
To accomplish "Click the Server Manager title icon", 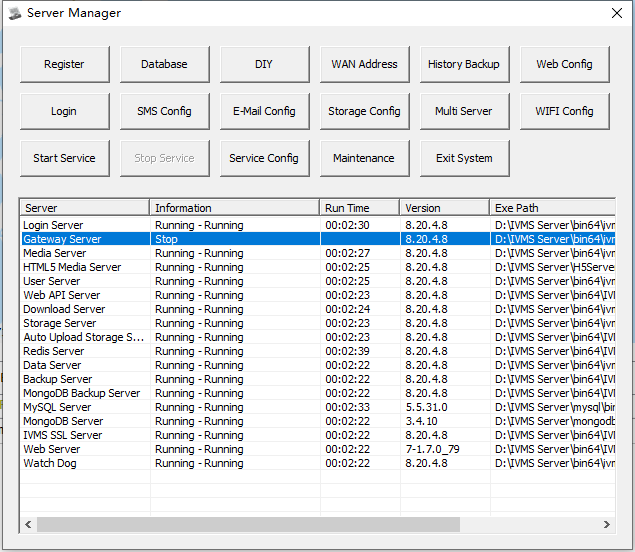I will point(15,13).
